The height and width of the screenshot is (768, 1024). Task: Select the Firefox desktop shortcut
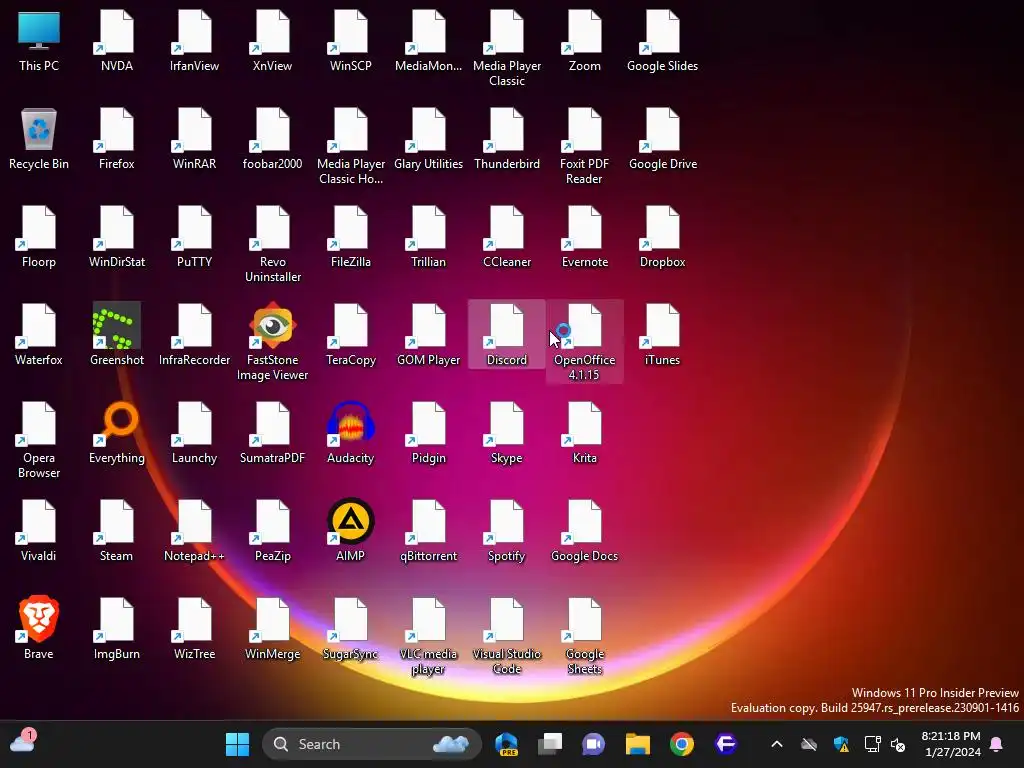(117, 139)
